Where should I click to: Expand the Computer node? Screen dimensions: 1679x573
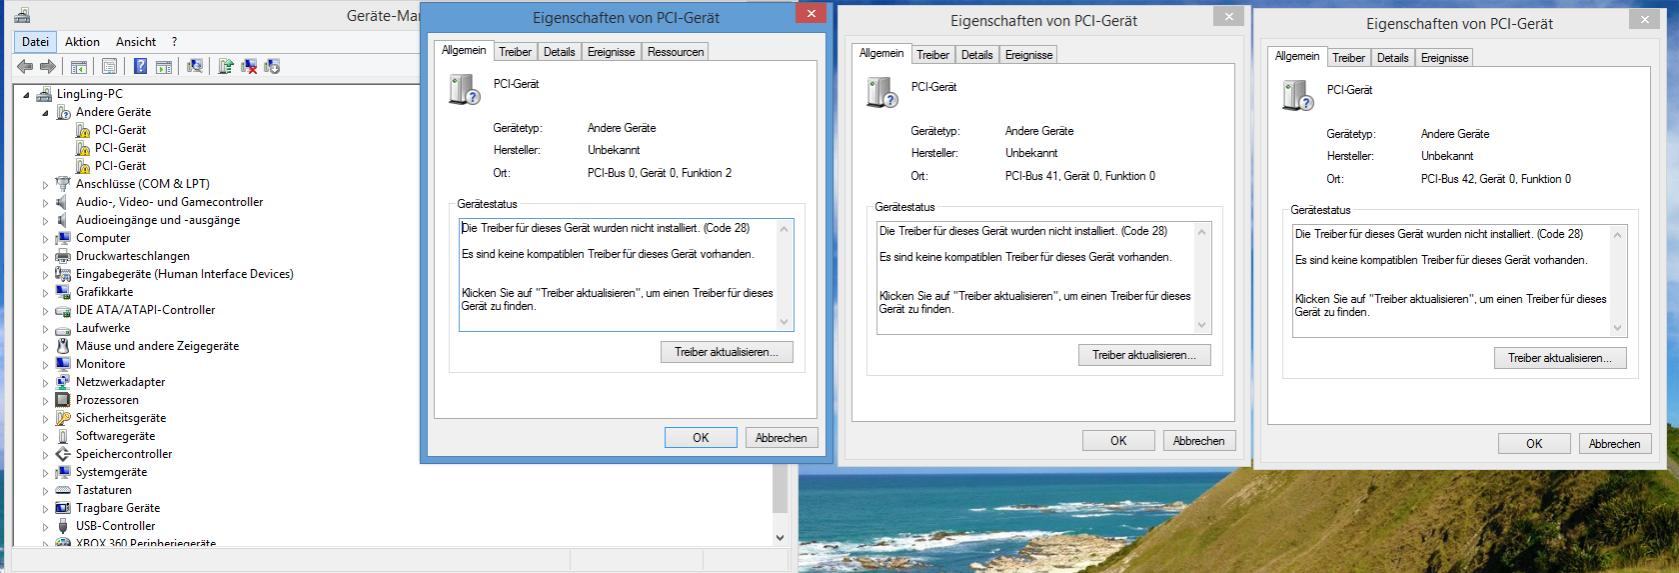pyautogui.click(x=45, y=238)
